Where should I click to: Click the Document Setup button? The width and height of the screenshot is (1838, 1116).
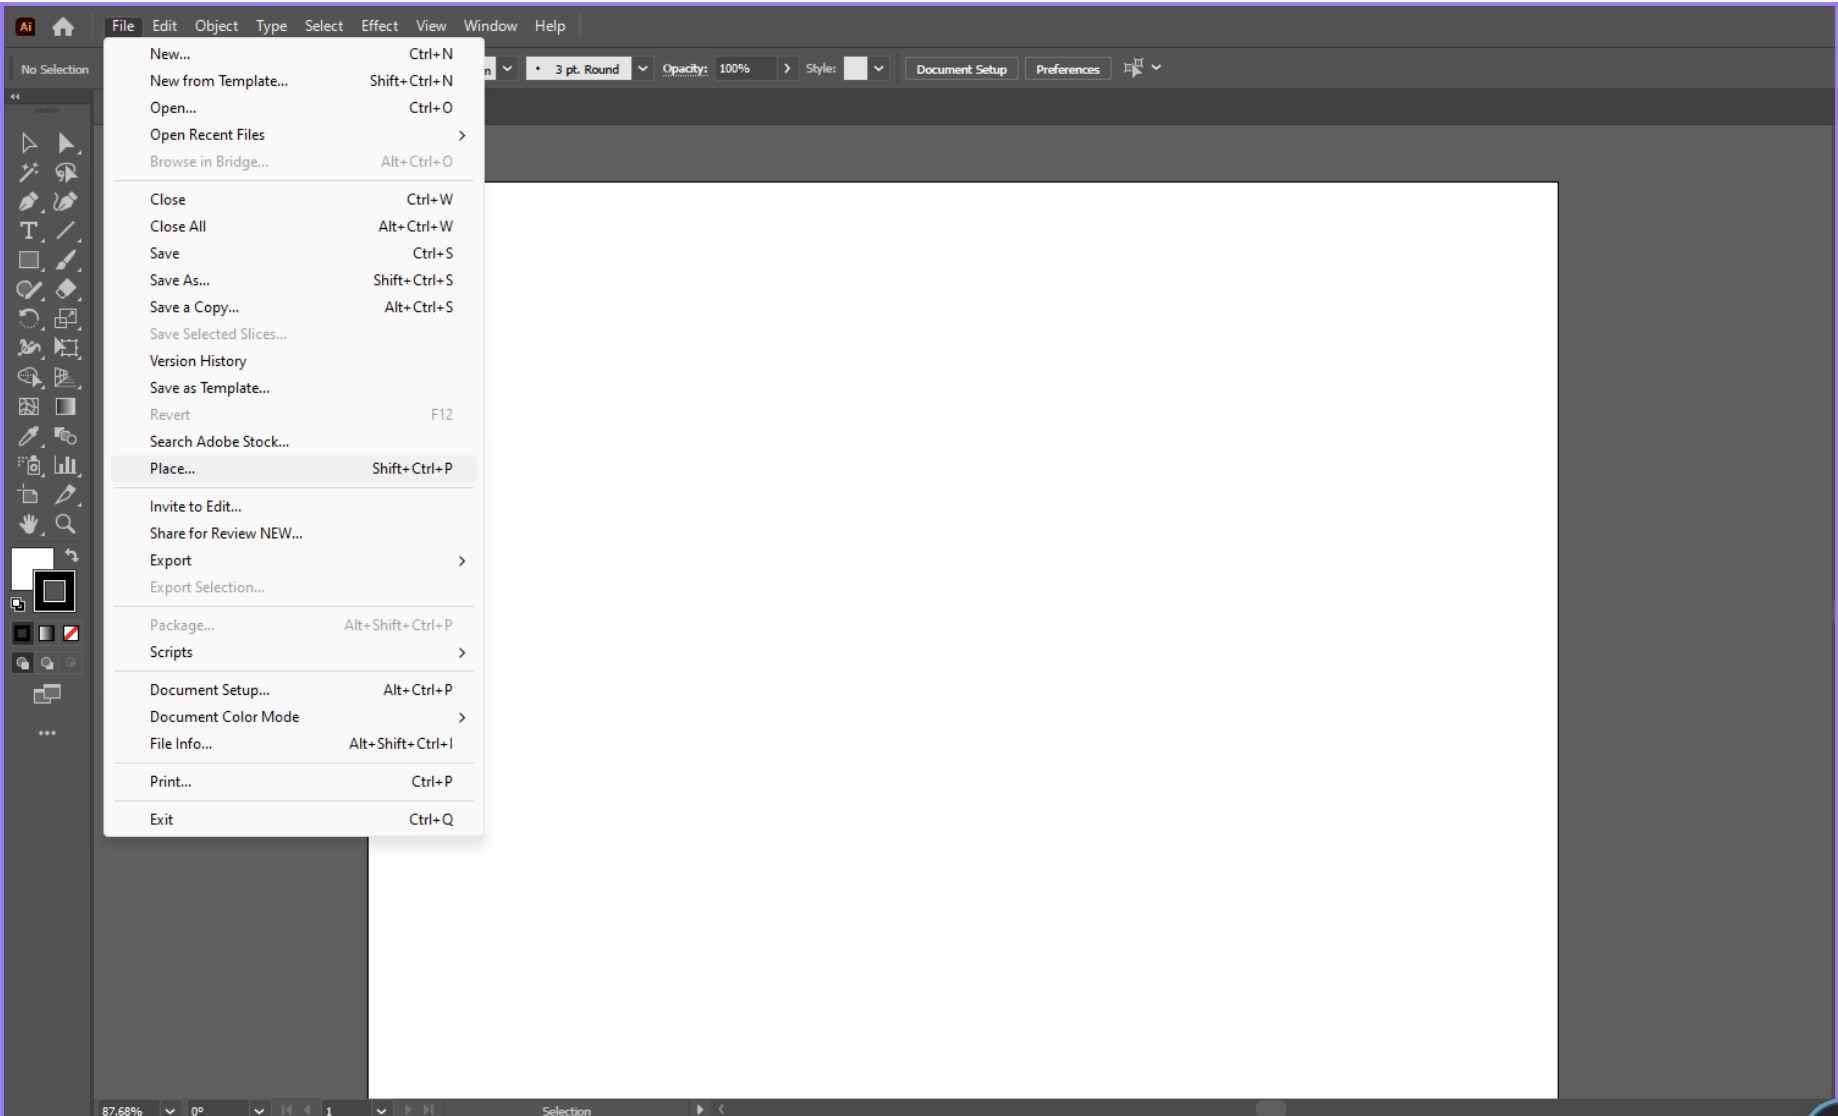point(959,68)
